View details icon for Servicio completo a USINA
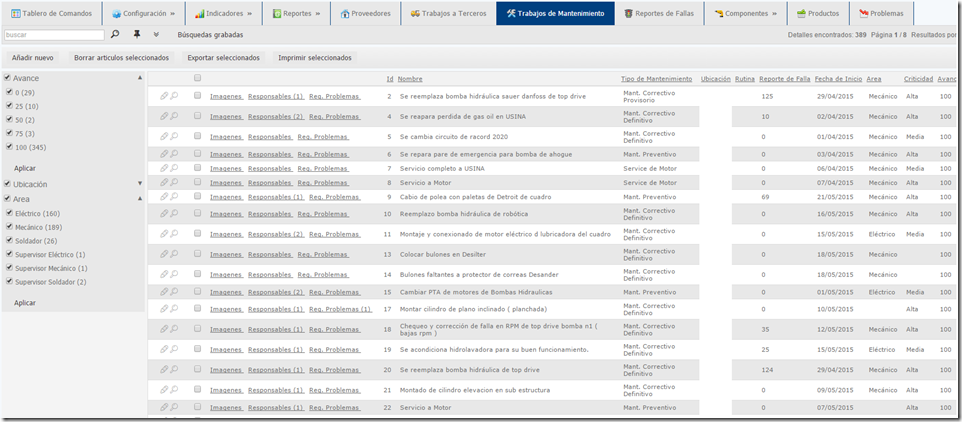Viewport: 962px width, 422px height. (174, 168)
